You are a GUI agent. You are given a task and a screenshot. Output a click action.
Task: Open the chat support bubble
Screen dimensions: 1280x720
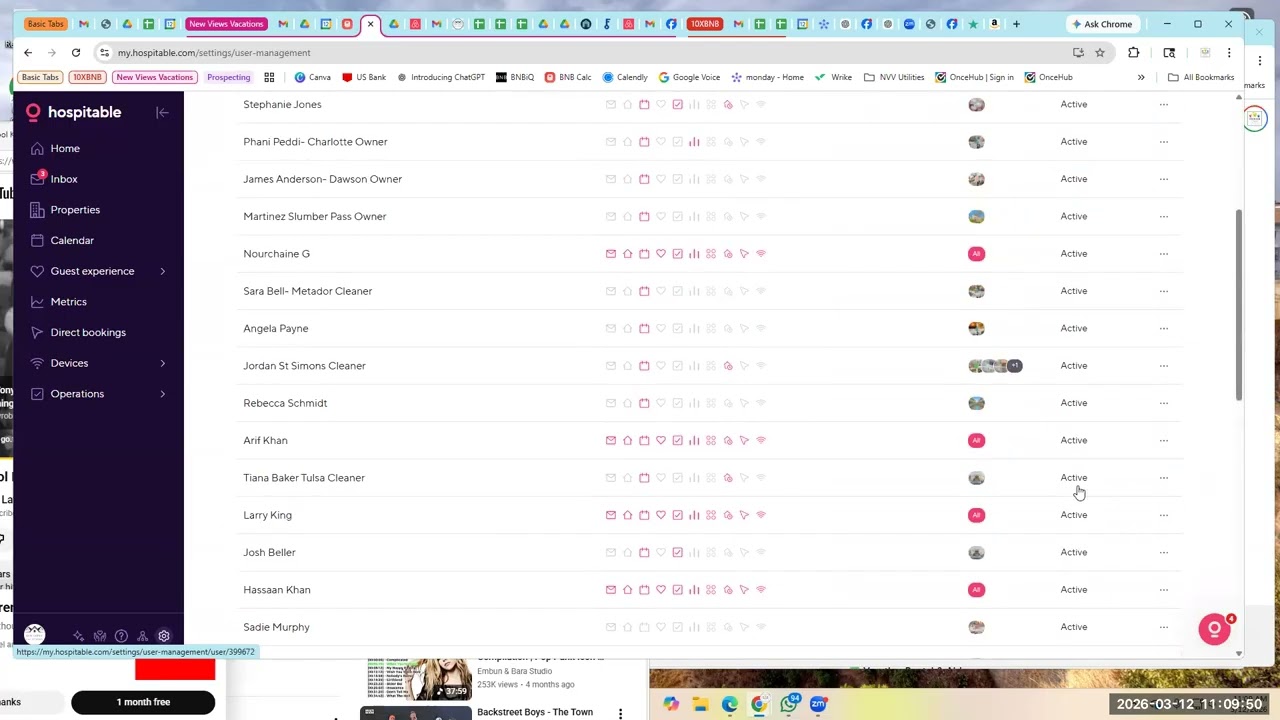[x=1214, y=629]
